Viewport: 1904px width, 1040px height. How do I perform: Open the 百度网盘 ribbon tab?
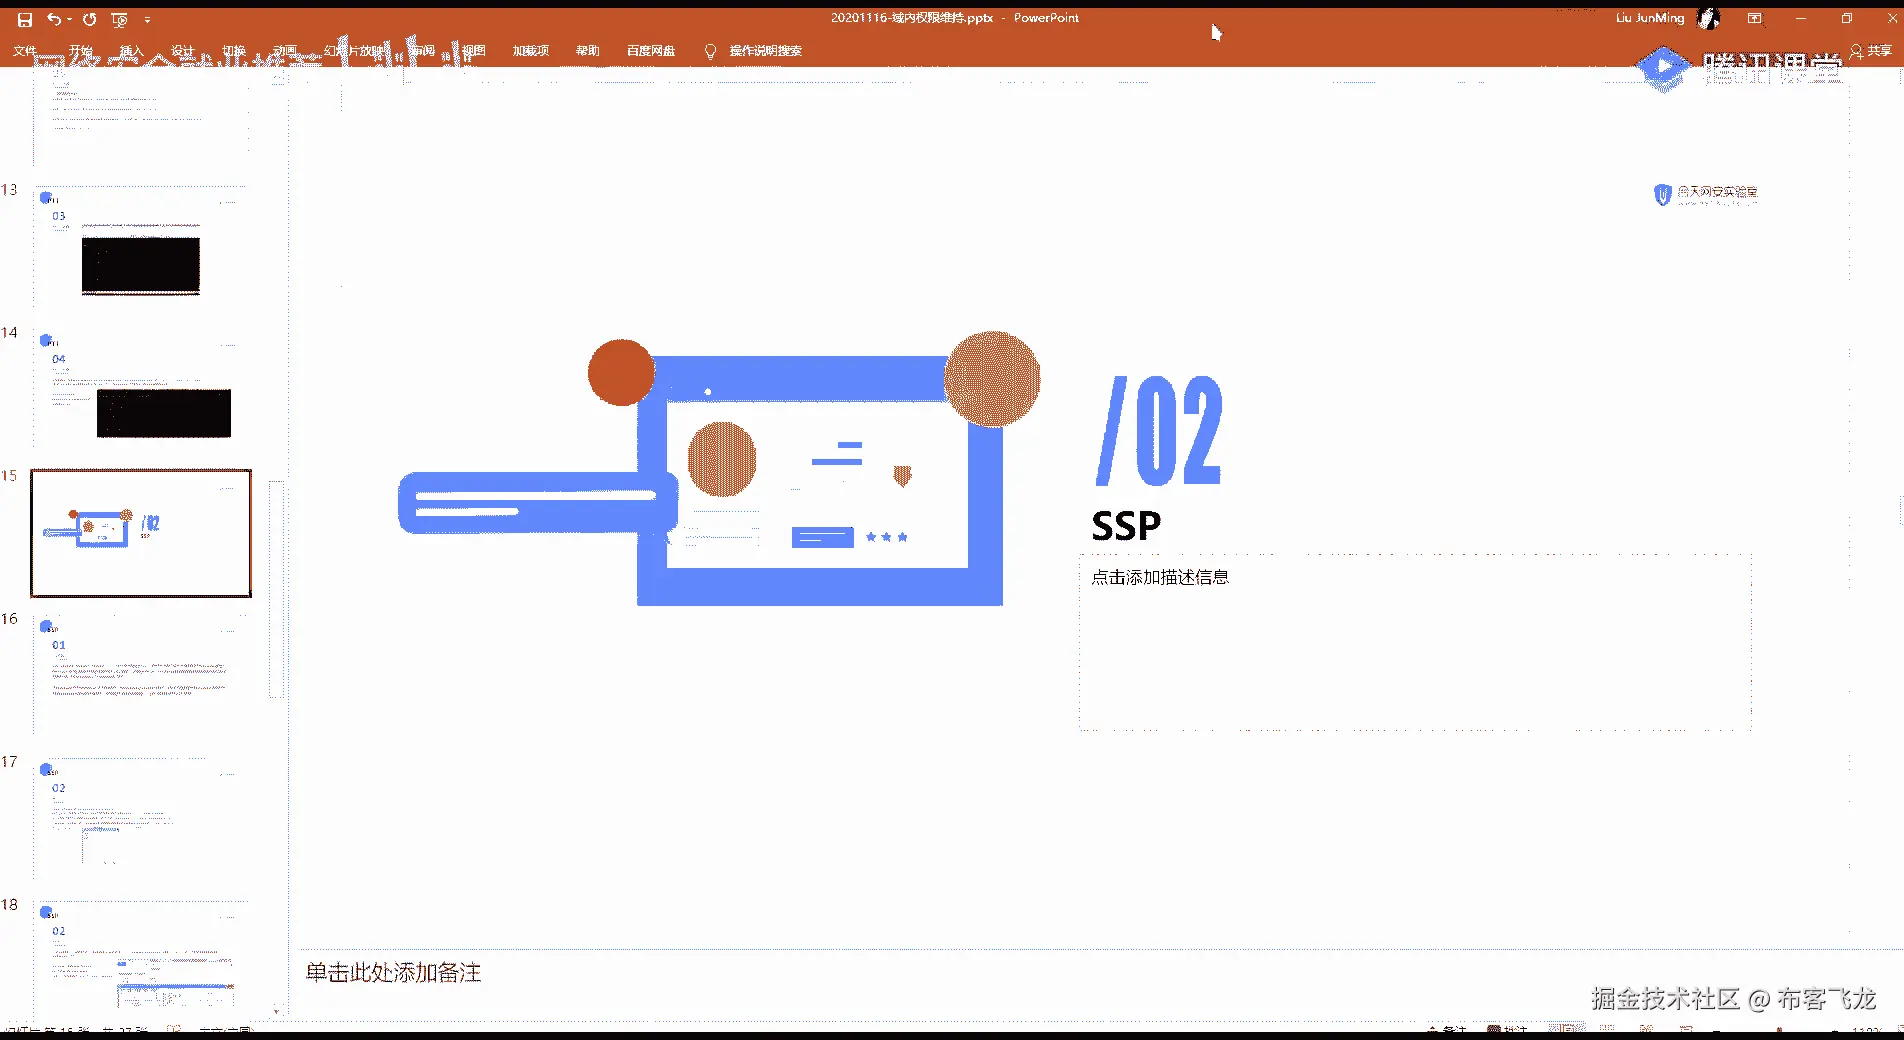point(651,50)
